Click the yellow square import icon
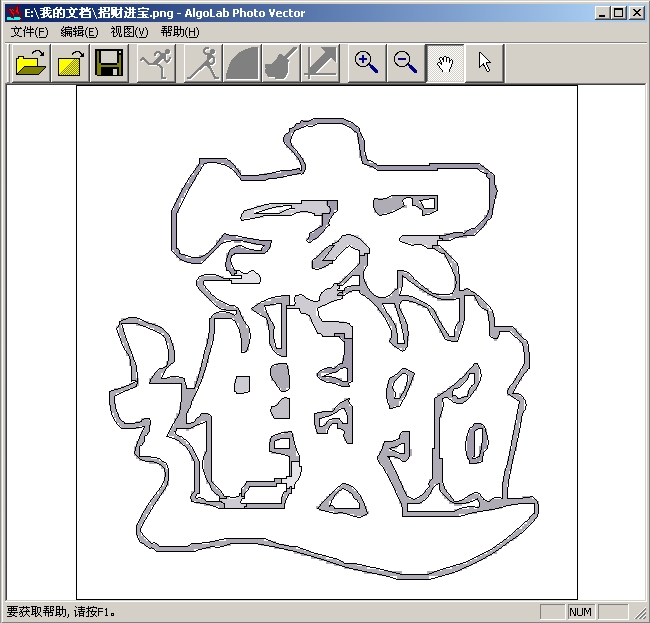The width and height of the screenshot is (650, 623). point(70,64)
